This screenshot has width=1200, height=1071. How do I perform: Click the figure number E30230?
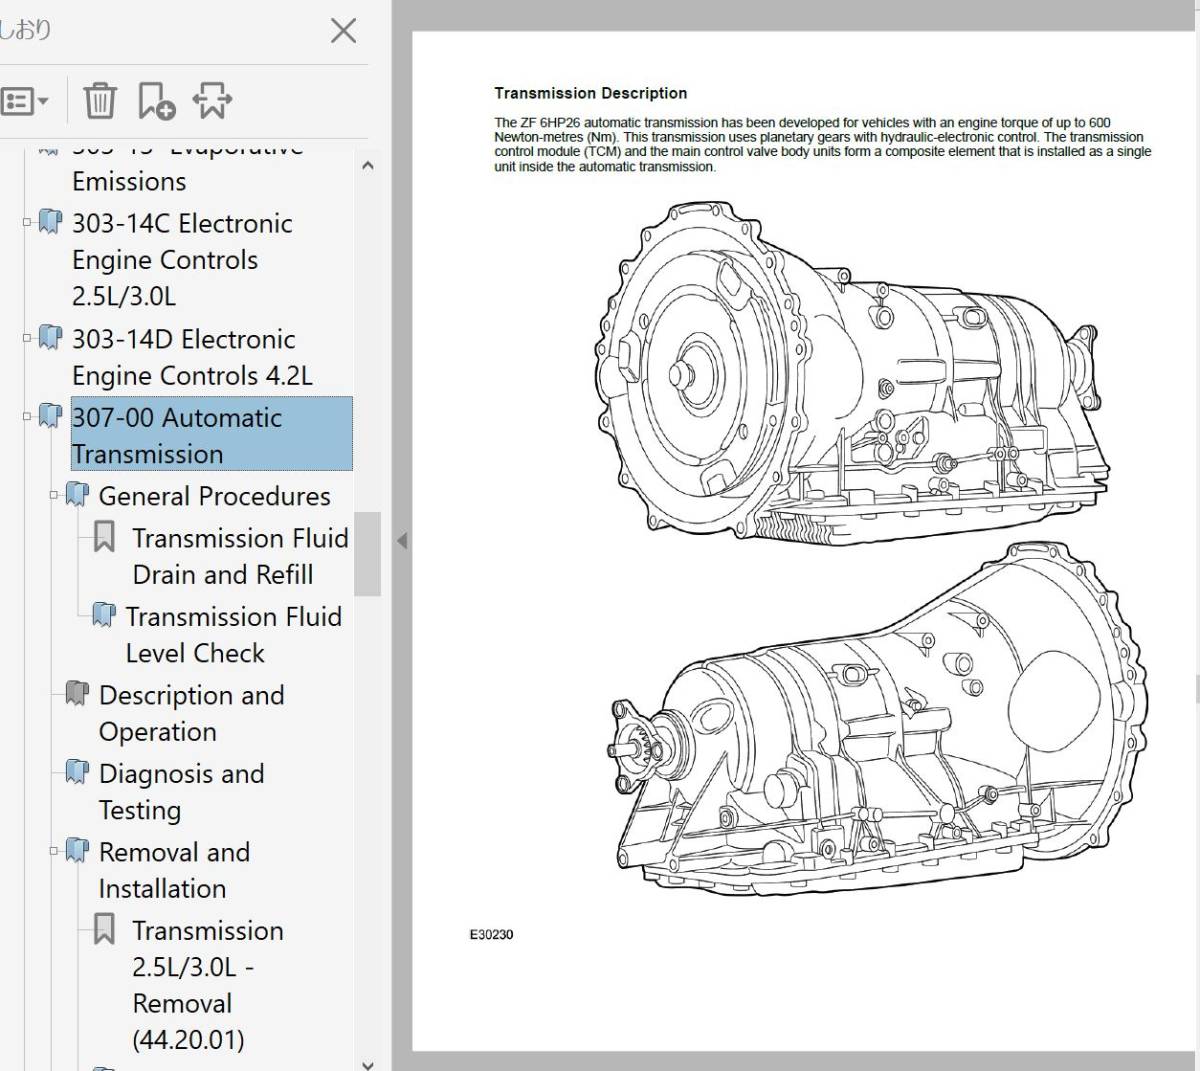(x=491, y=935)
